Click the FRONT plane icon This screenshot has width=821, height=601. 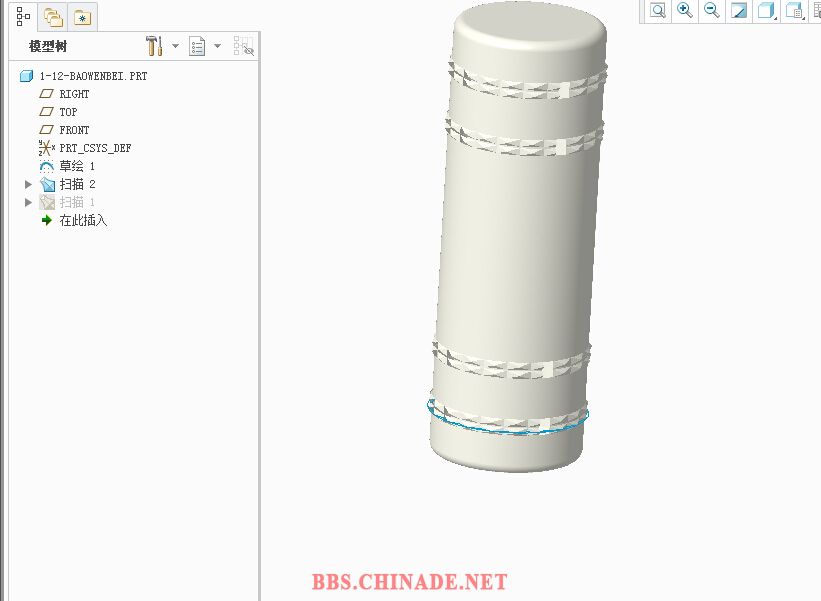47,129
